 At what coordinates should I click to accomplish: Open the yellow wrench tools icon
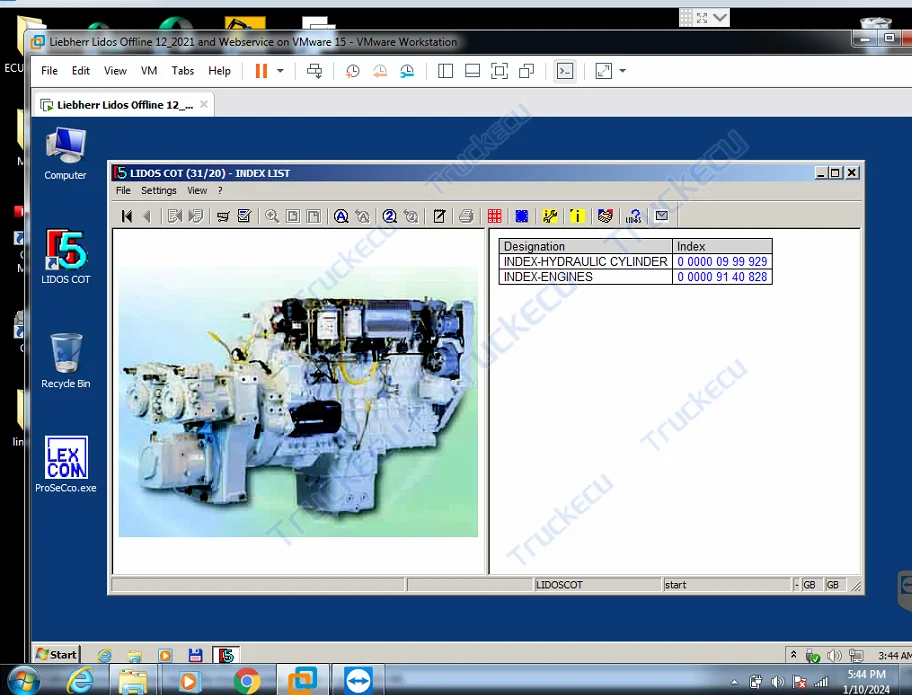pyautogui.click(x=550, y=216)
